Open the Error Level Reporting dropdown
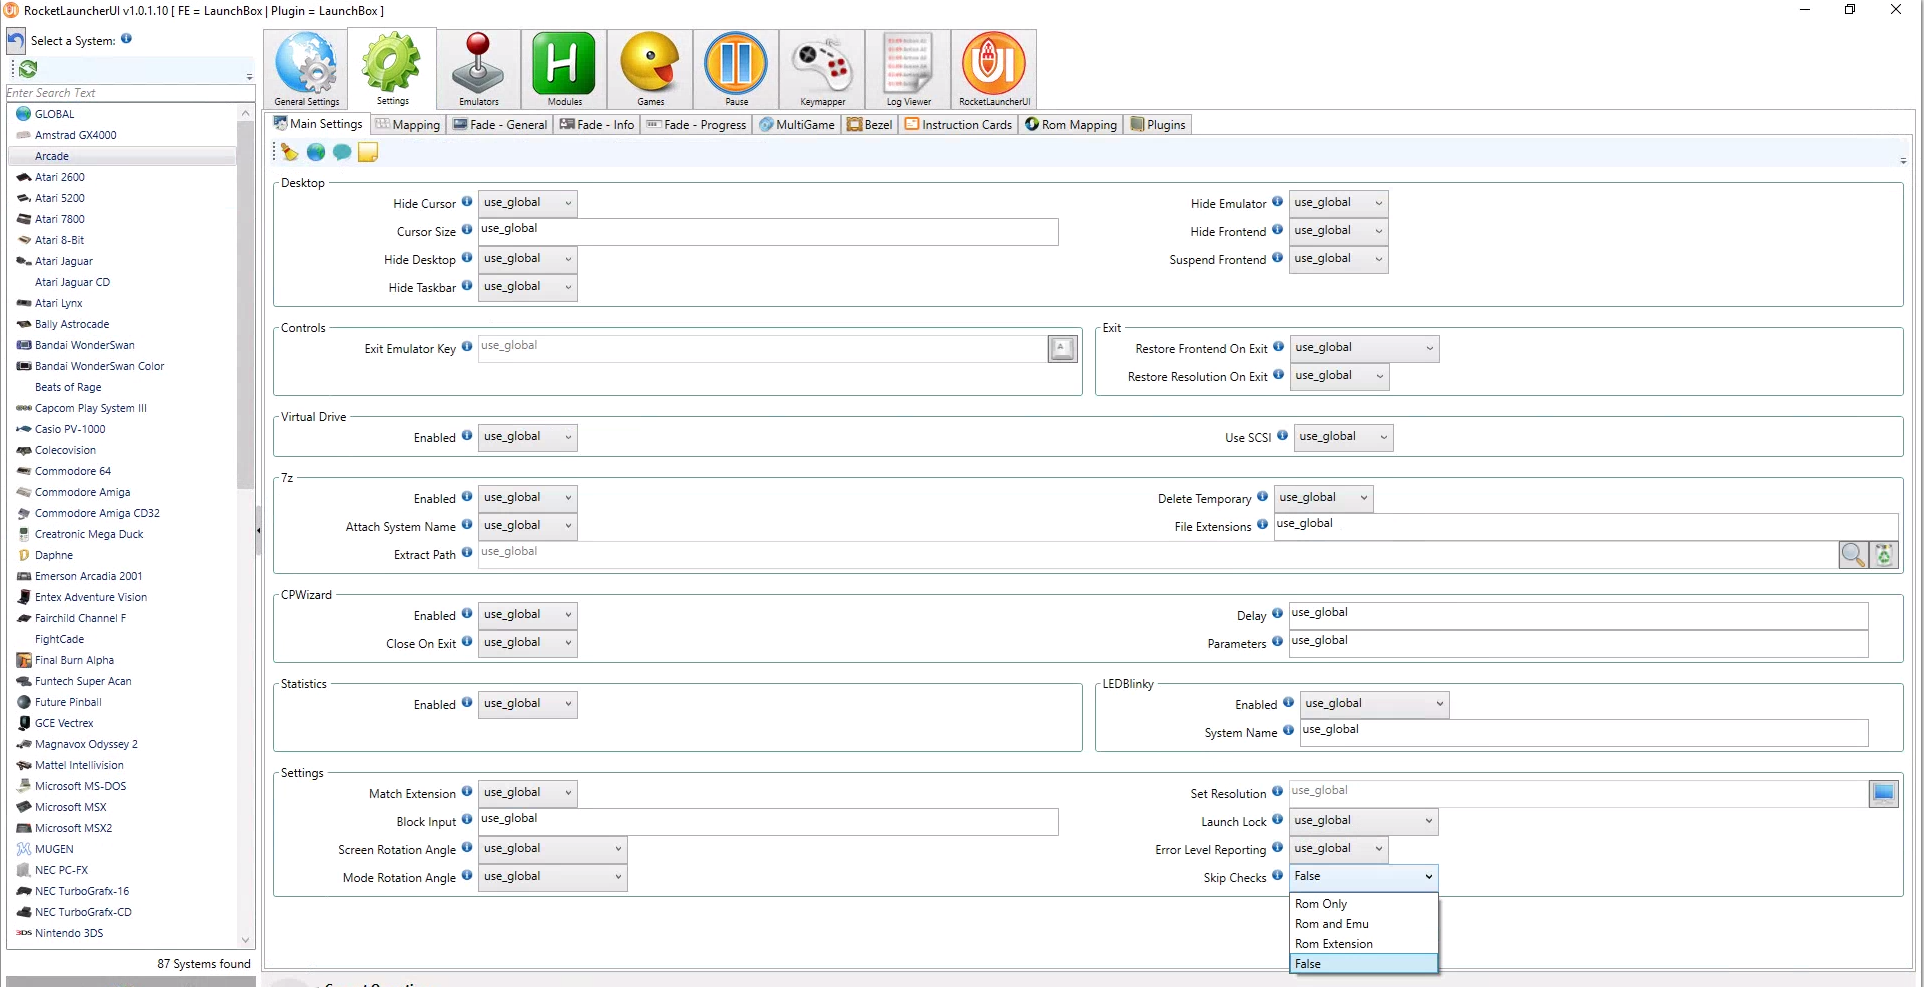Image resolution: width=1924 pixels, height=988 pixels. tap(1338, 849)
